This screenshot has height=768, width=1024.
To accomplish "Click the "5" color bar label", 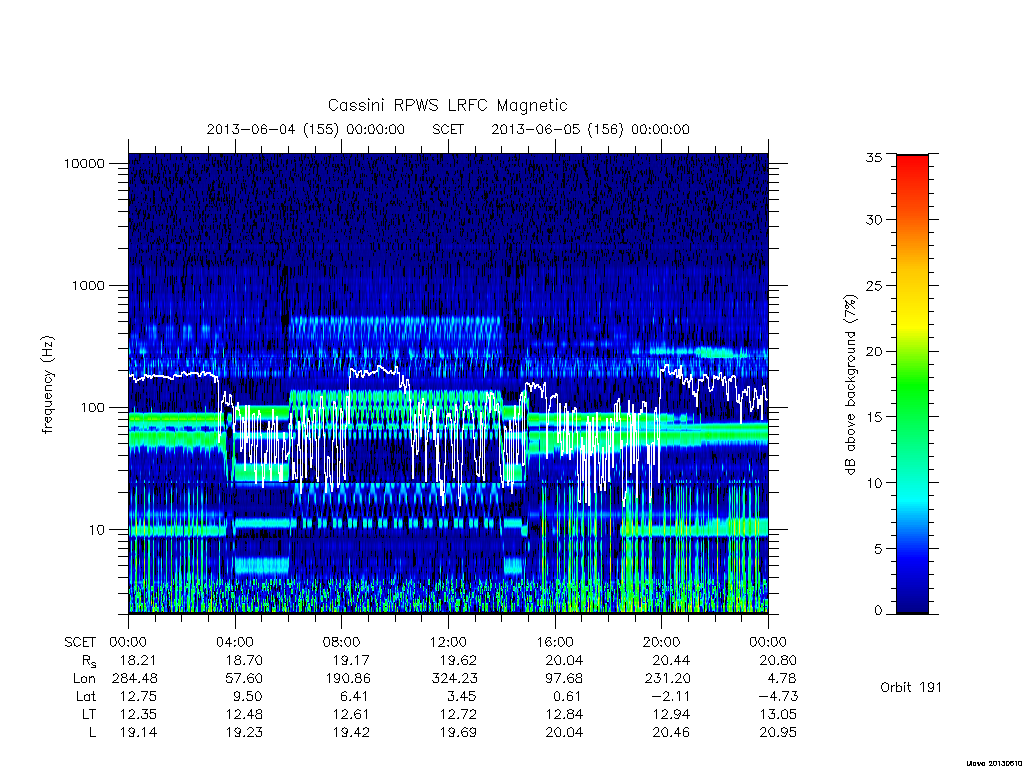I will pyautogui.click(x=878, y=549).
